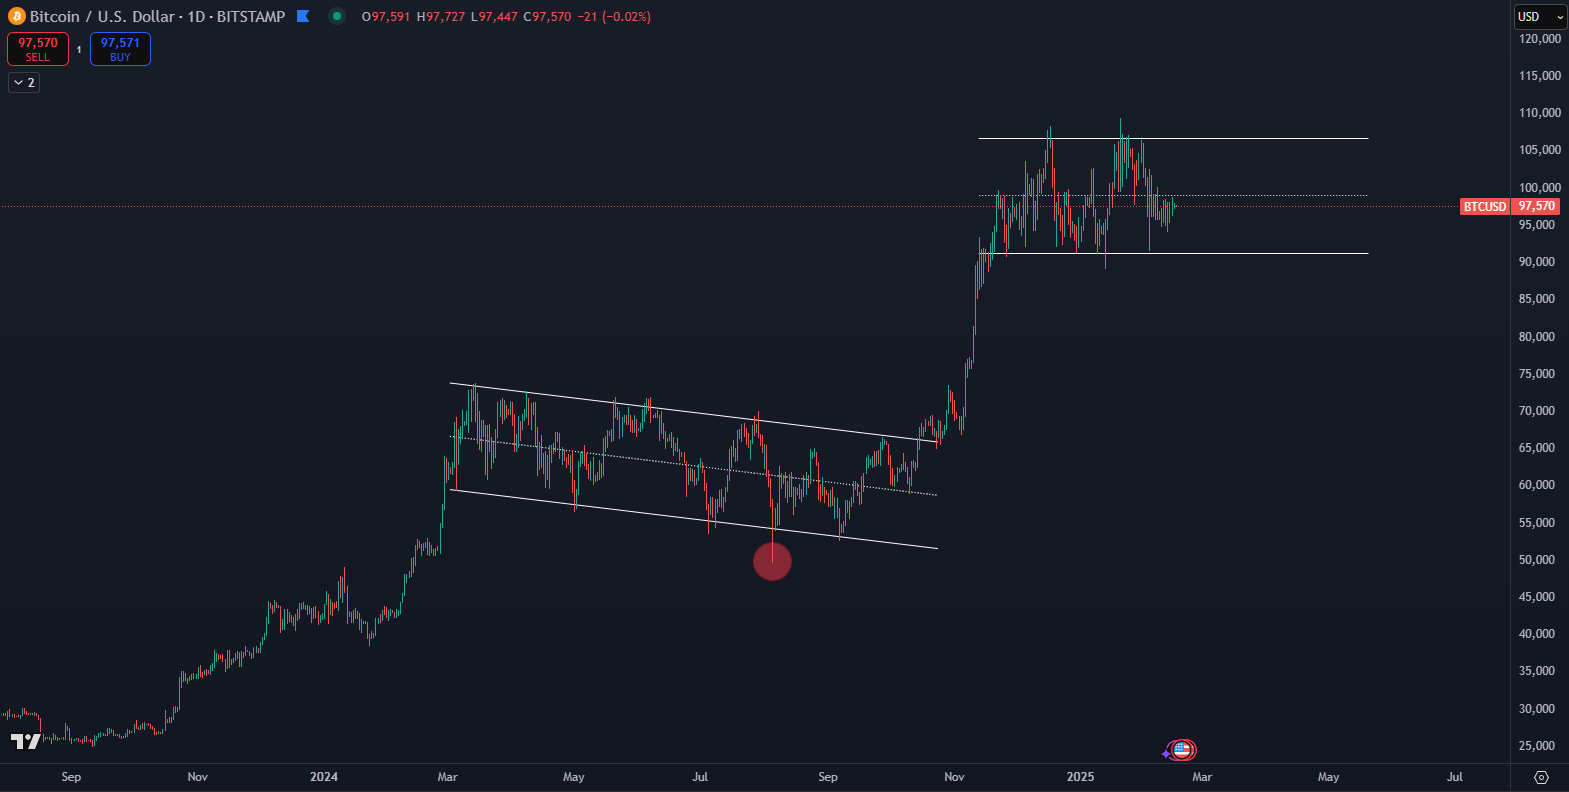Viewport: 1569px width, 792px height.
Task: Select the upper horizontal line of 2025 range
Action: 1250,138
